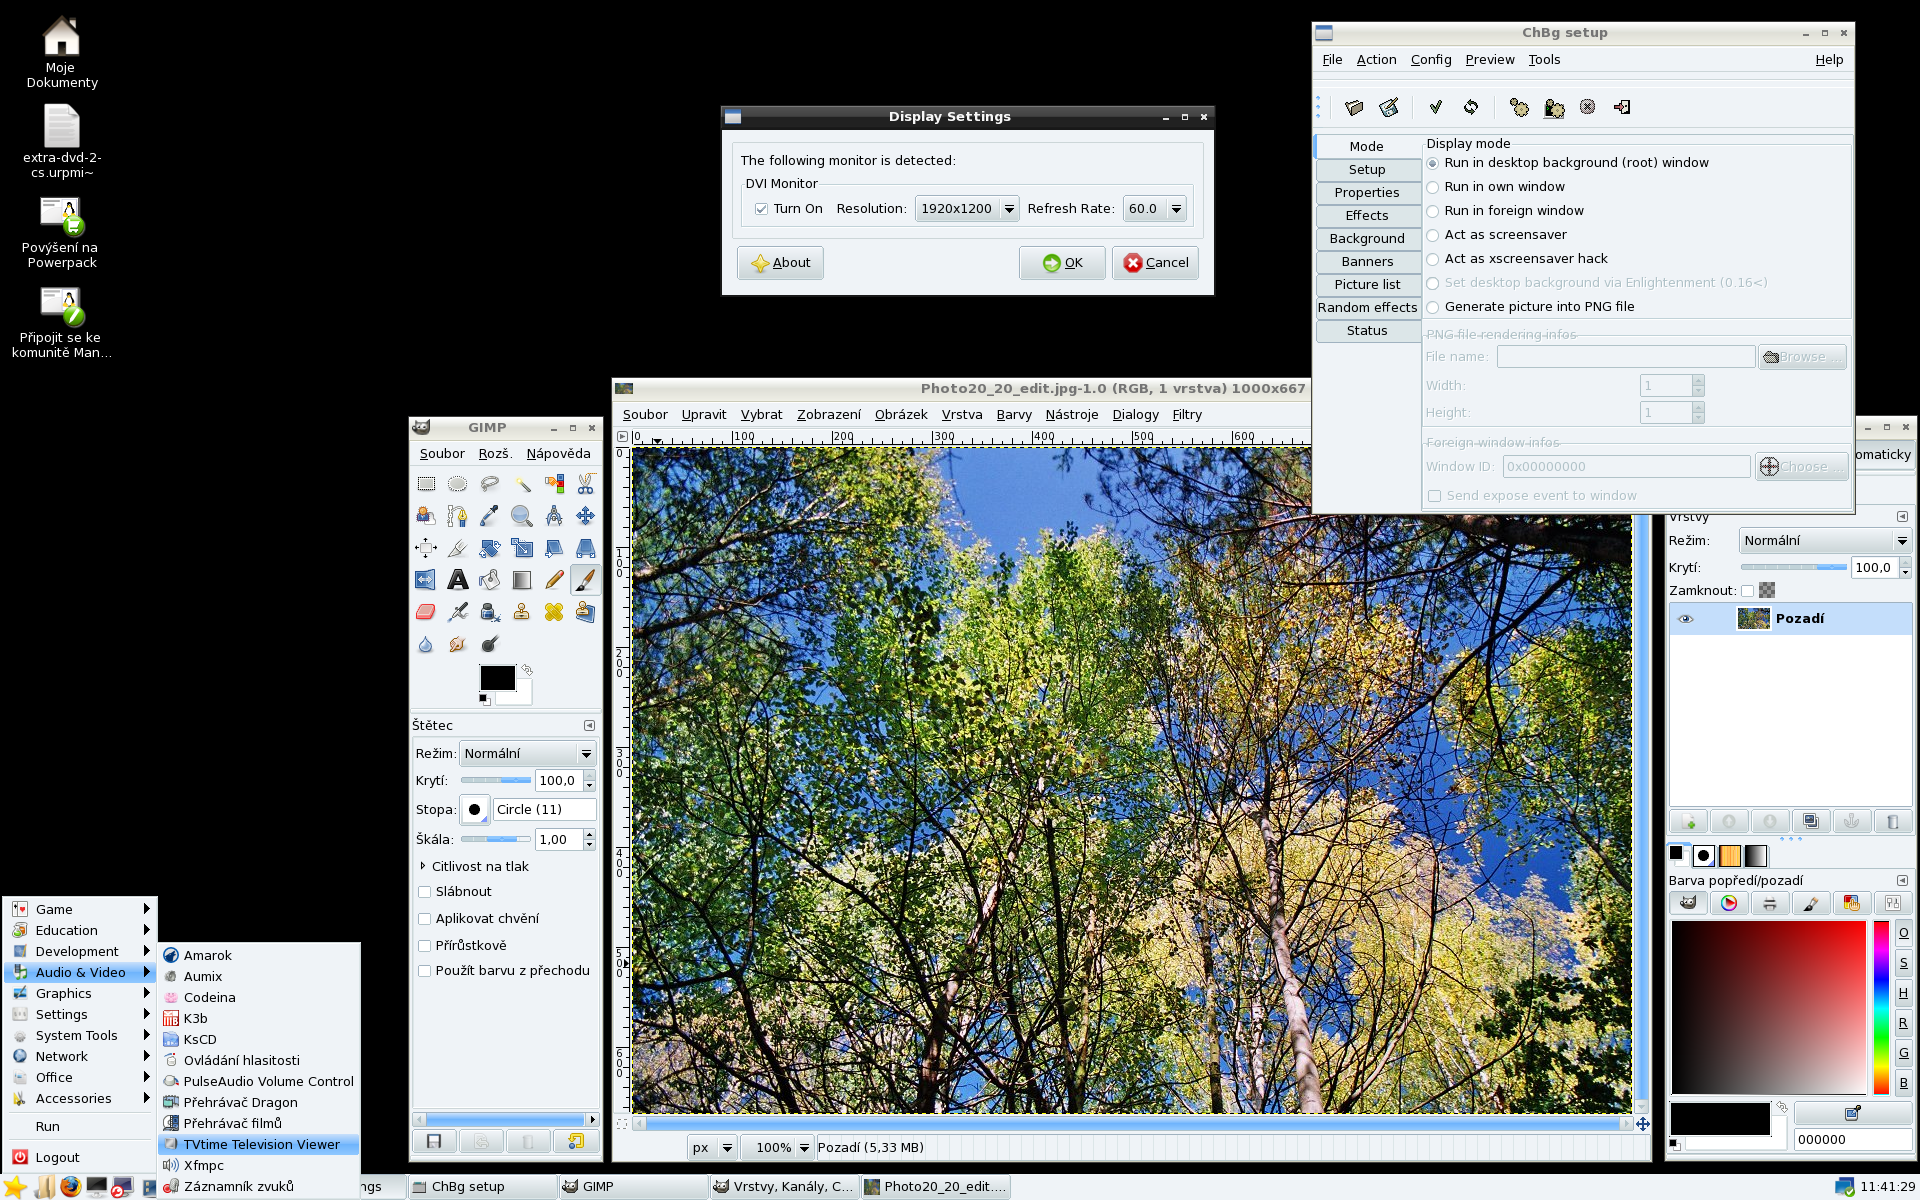This screenshot has height=1200, width=1920.
Task: Open px unit dropdown in image statusbar
Action: pyautogui.click(x=712, y=1148)
